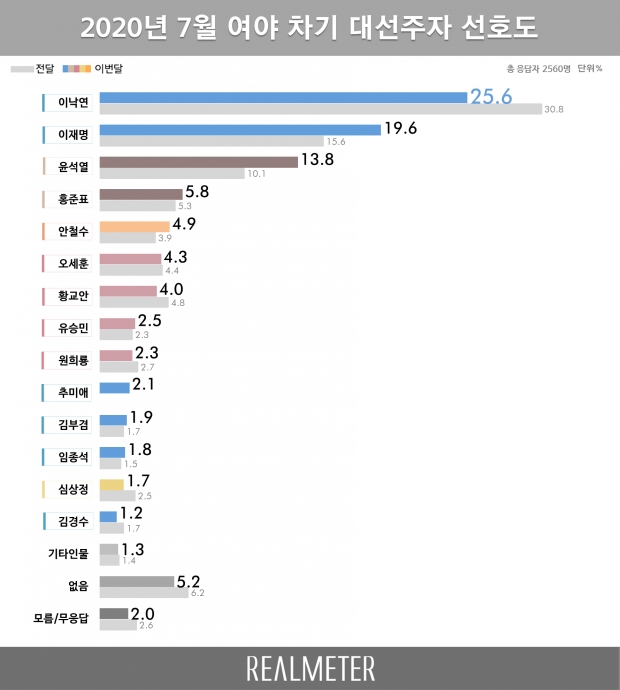The height and width of the screenshot is (690, 620).
Task: Select the '오세훈' candidate label
Action: tap(67, 263)
